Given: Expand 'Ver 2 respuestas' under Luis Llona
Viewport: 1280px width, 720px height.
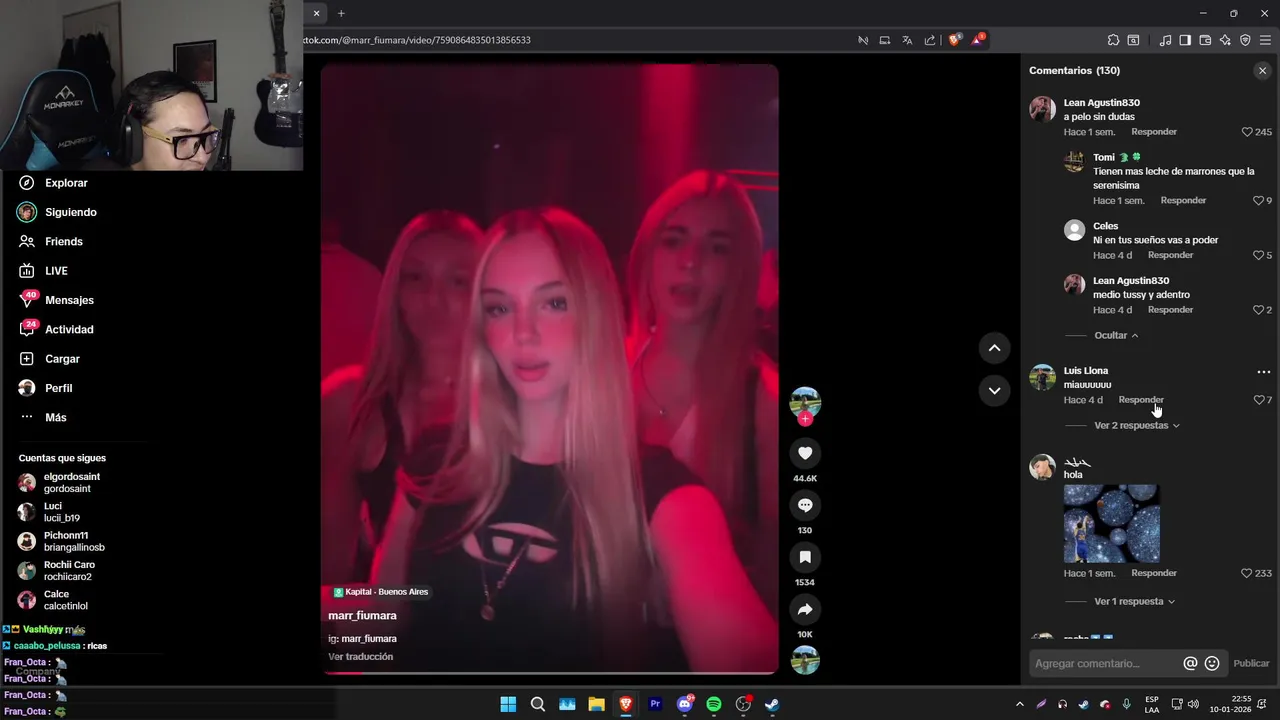Looking at the screenshot, I should coord(1137,426).
